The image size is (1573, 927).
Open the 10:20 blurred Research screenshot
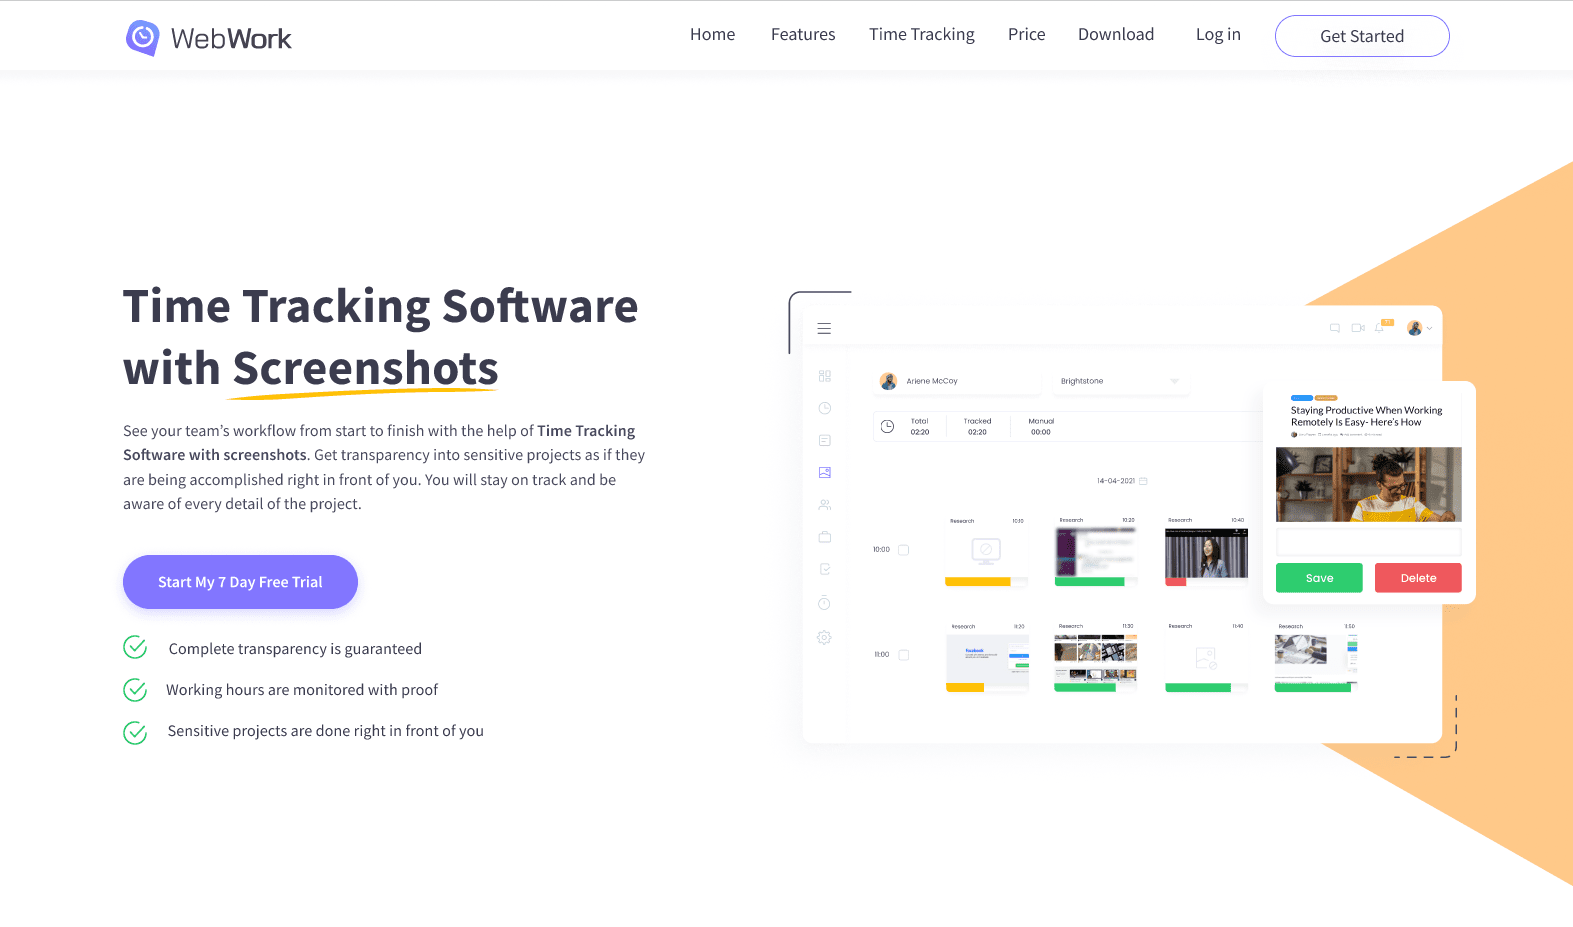pos(1097,552)
